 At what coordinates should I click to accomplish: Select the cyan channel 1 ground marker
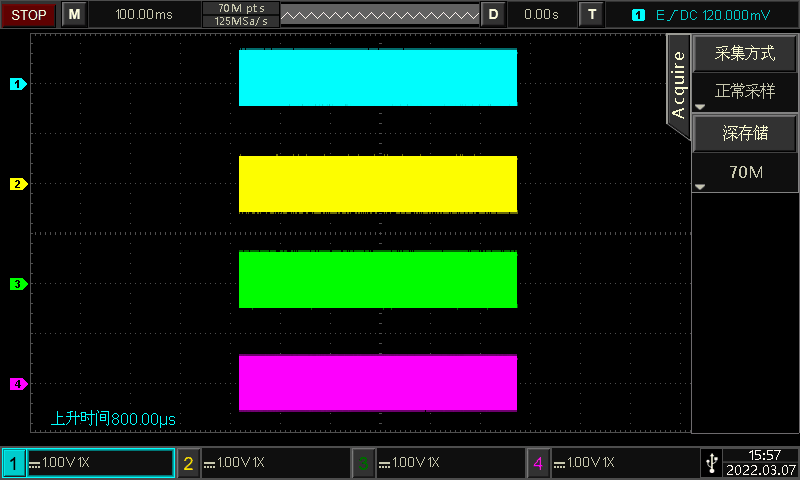point(17,85)
